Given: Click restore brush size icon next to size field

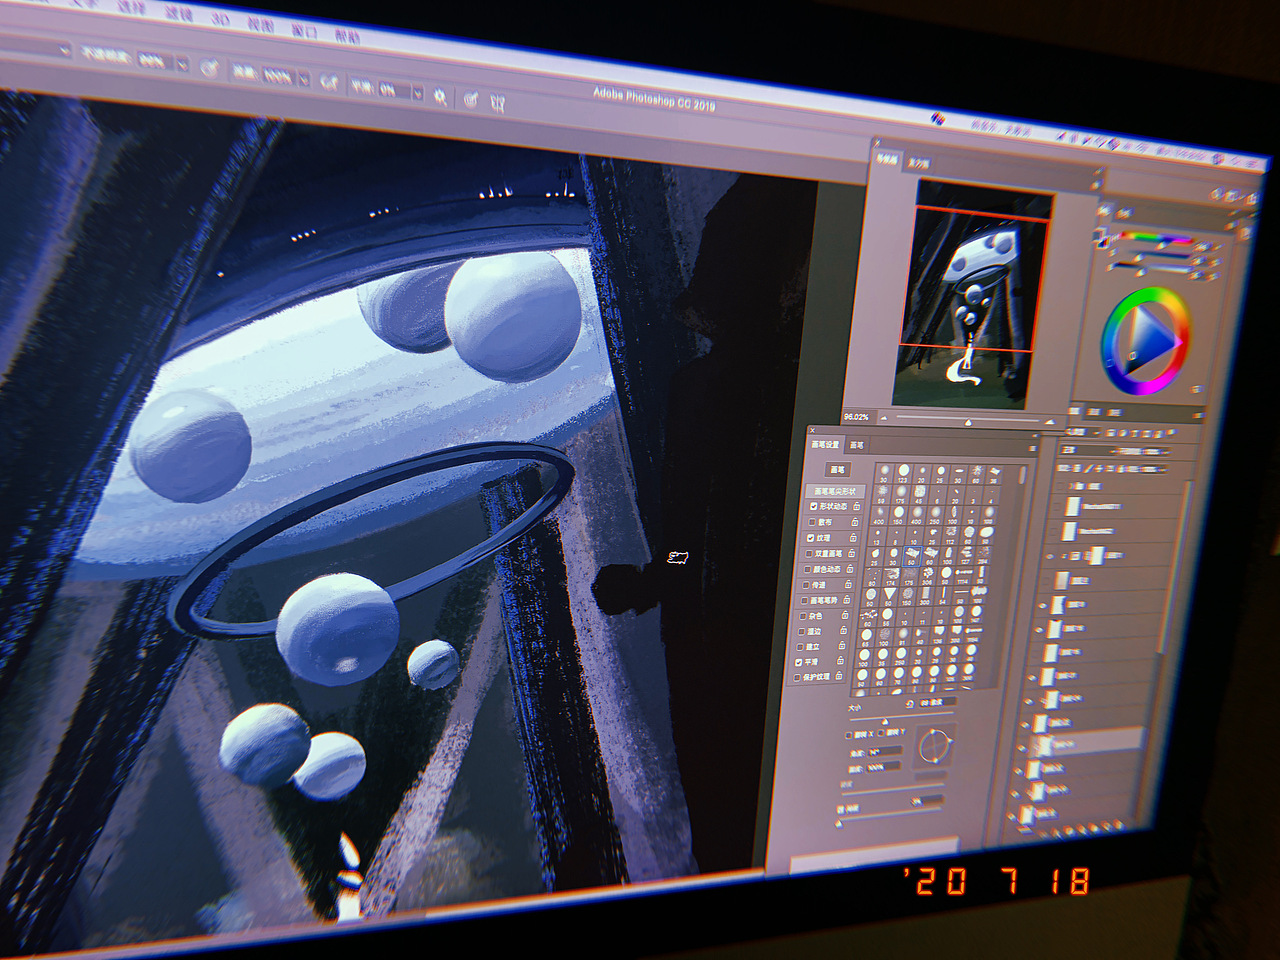Looking at the screenshot, I should click(x=908, y=703).
